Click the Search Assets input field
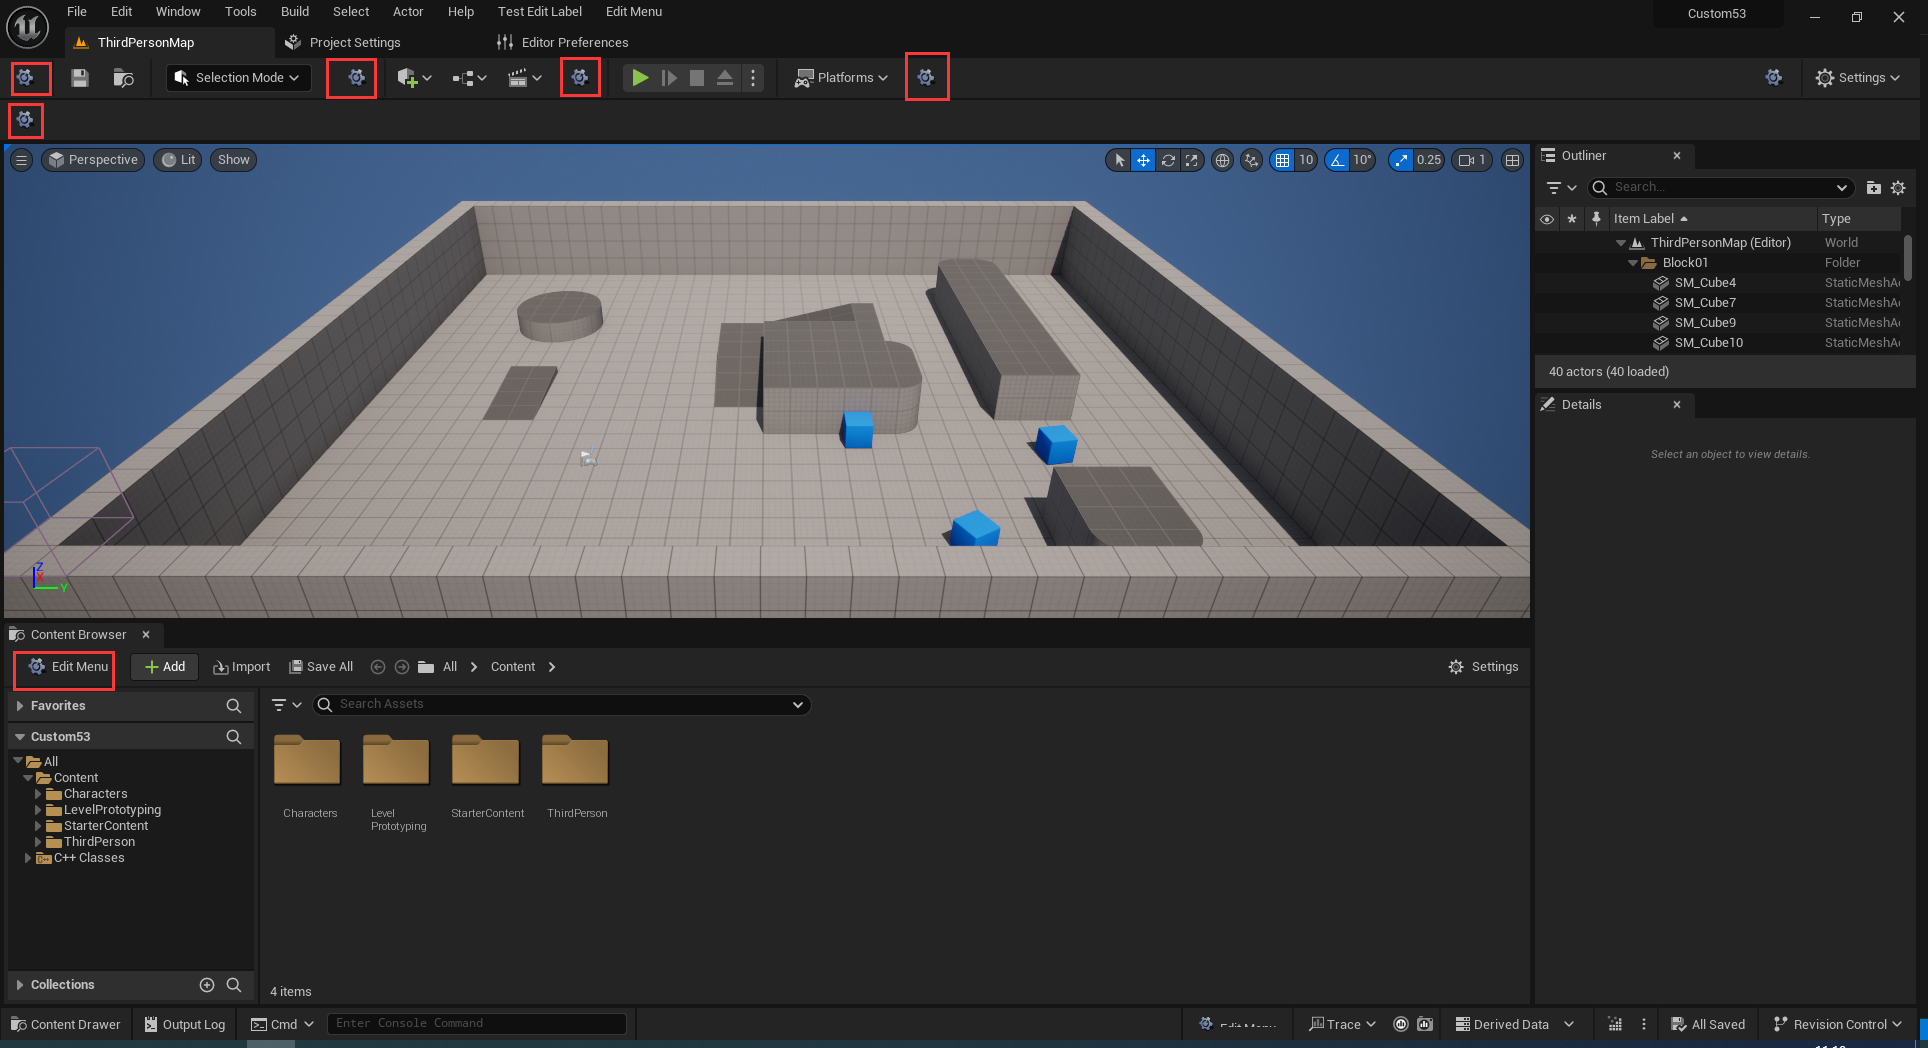Image resolution: width=1928 pixels, height=1048 pixels. tap(560, 705)
